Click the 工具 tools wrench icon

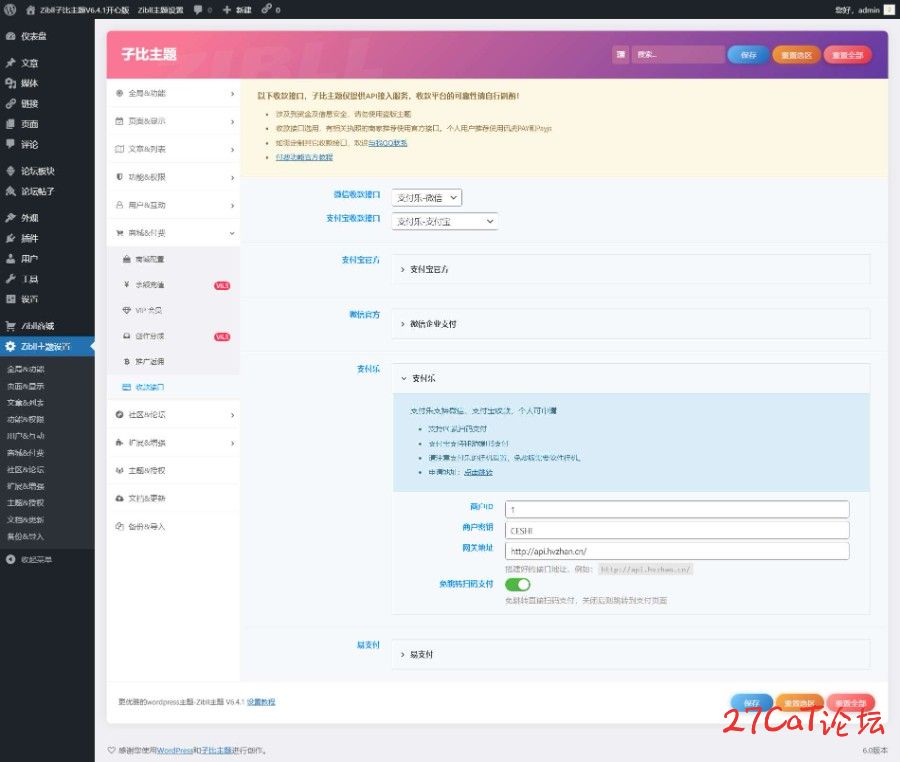(10, 279)
